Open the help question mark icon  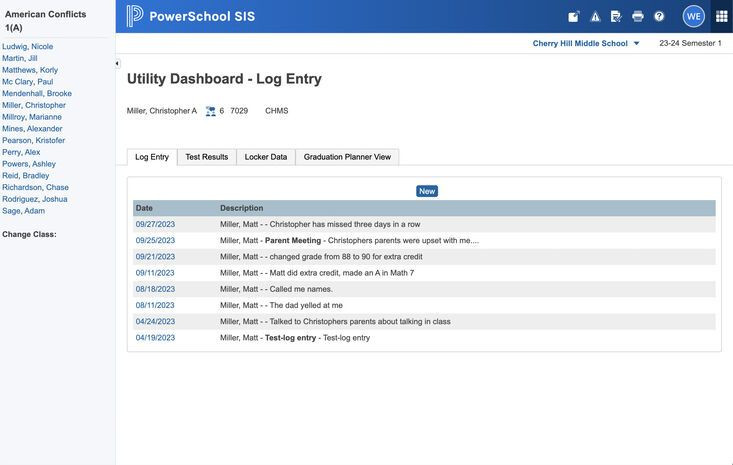click(659, 16)
